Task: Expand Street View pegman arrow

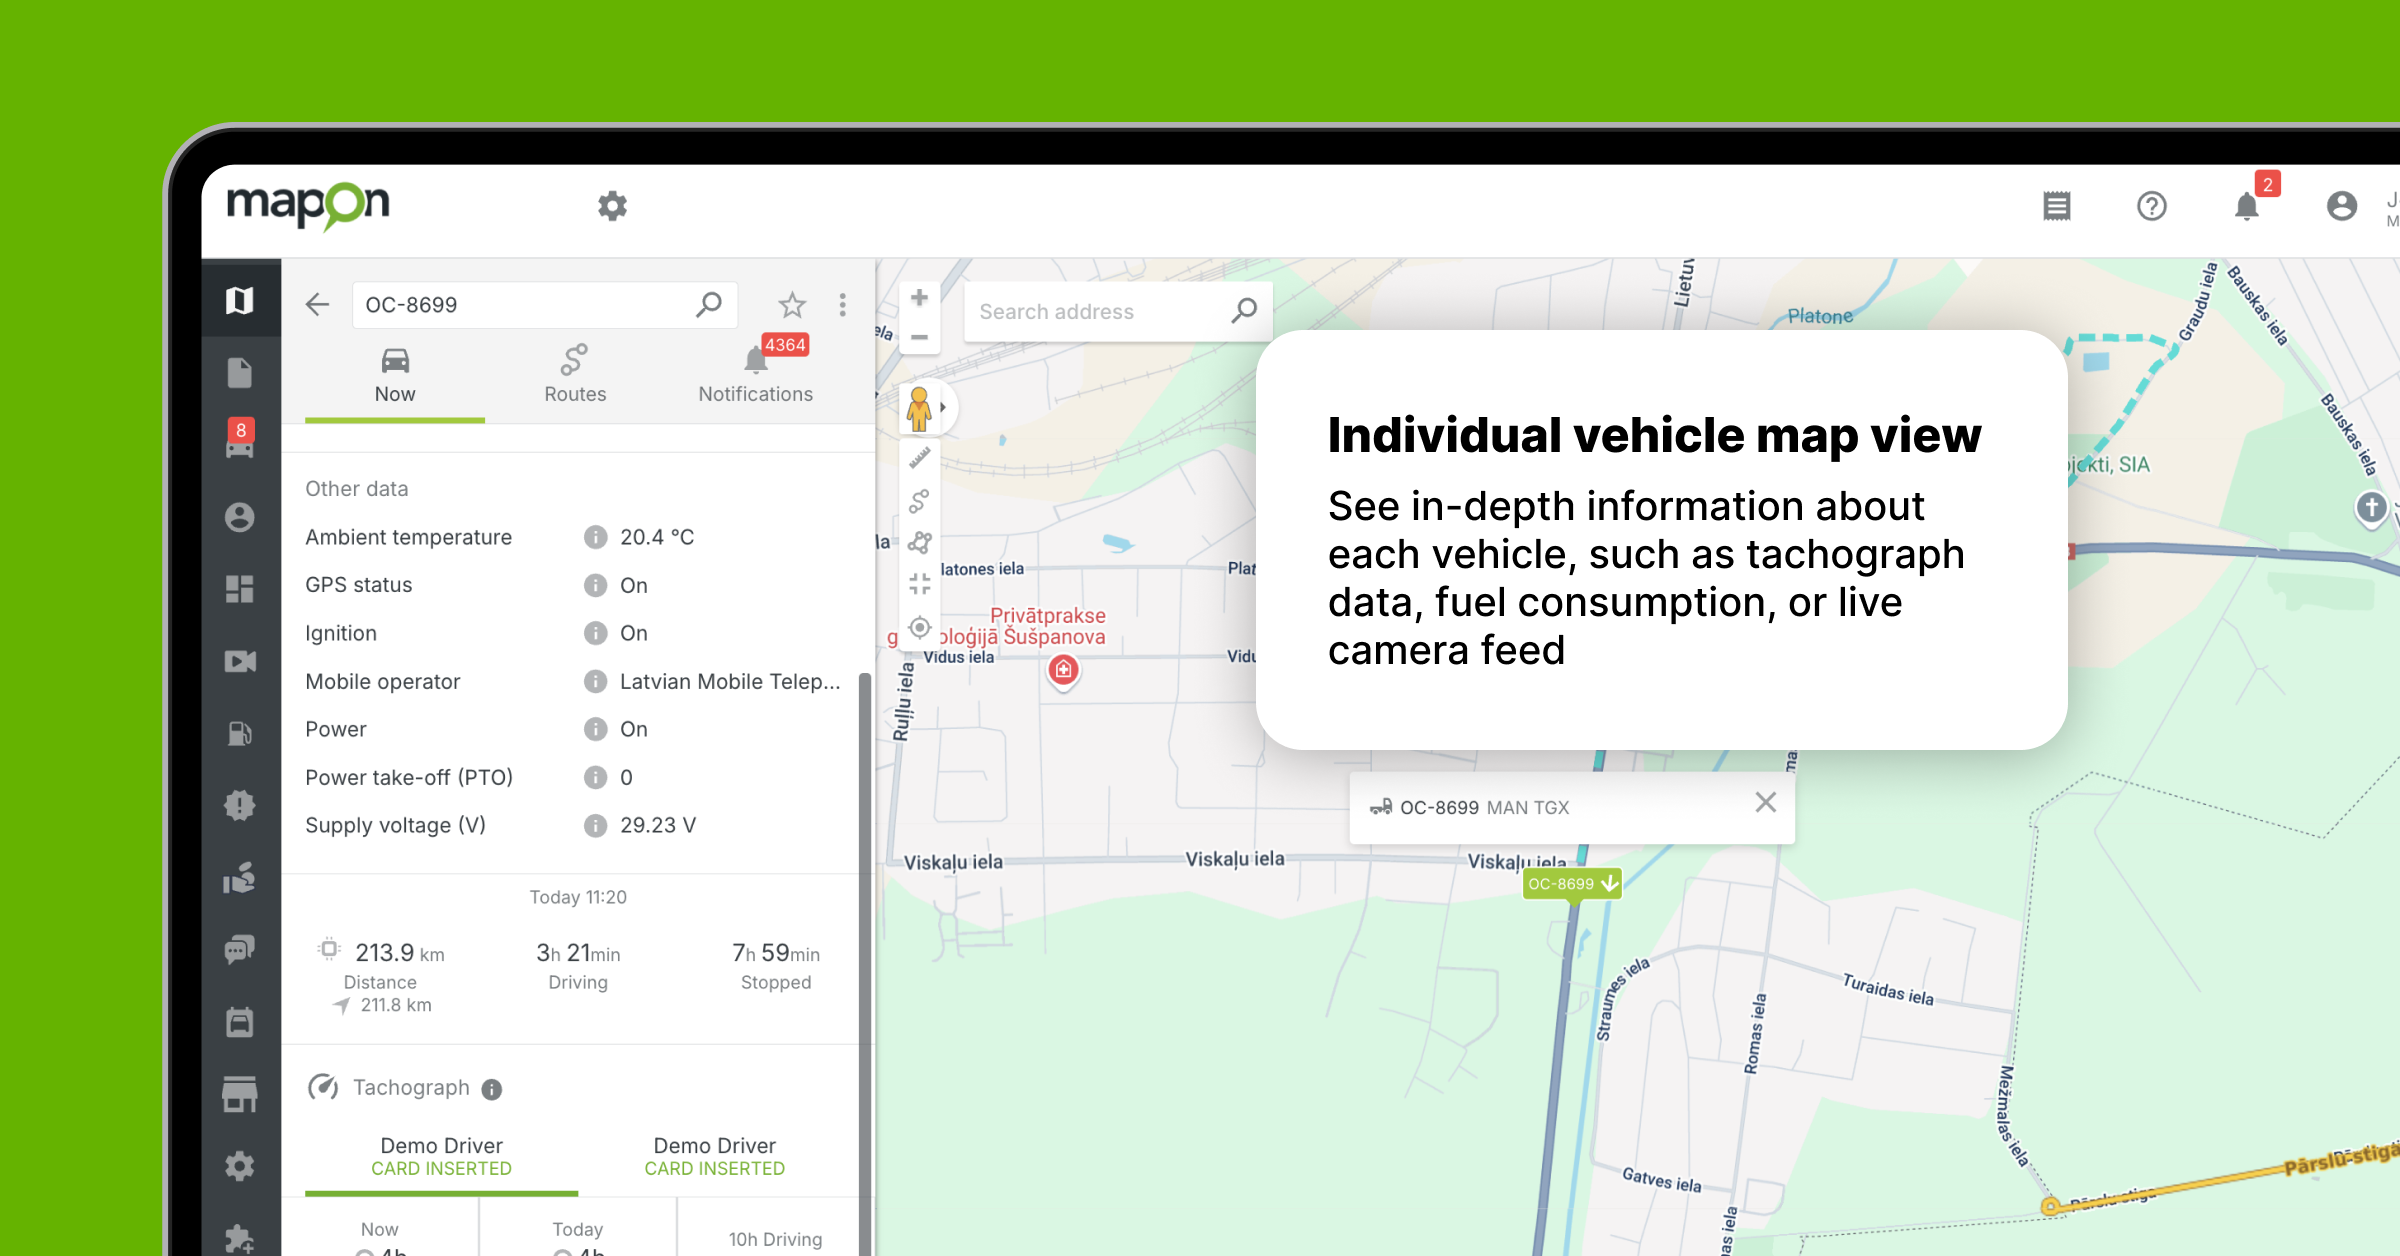Action: [942, 408]
